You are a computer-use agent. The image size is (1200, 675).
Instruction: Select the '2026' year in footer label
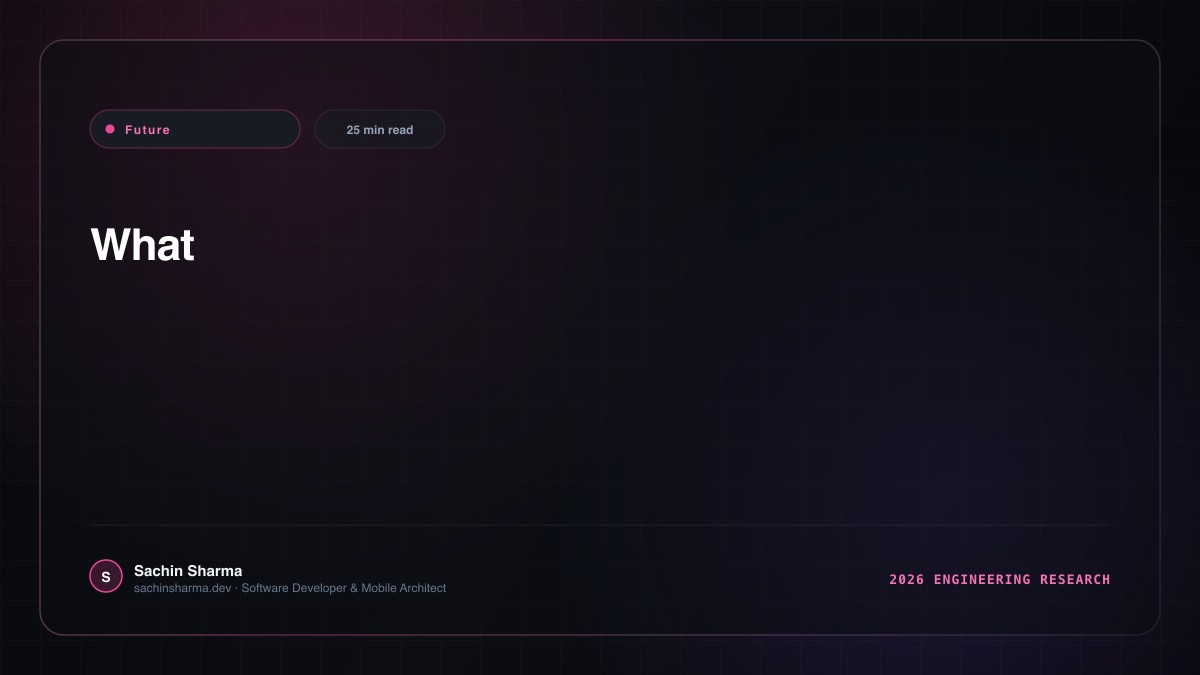(907, 579)
